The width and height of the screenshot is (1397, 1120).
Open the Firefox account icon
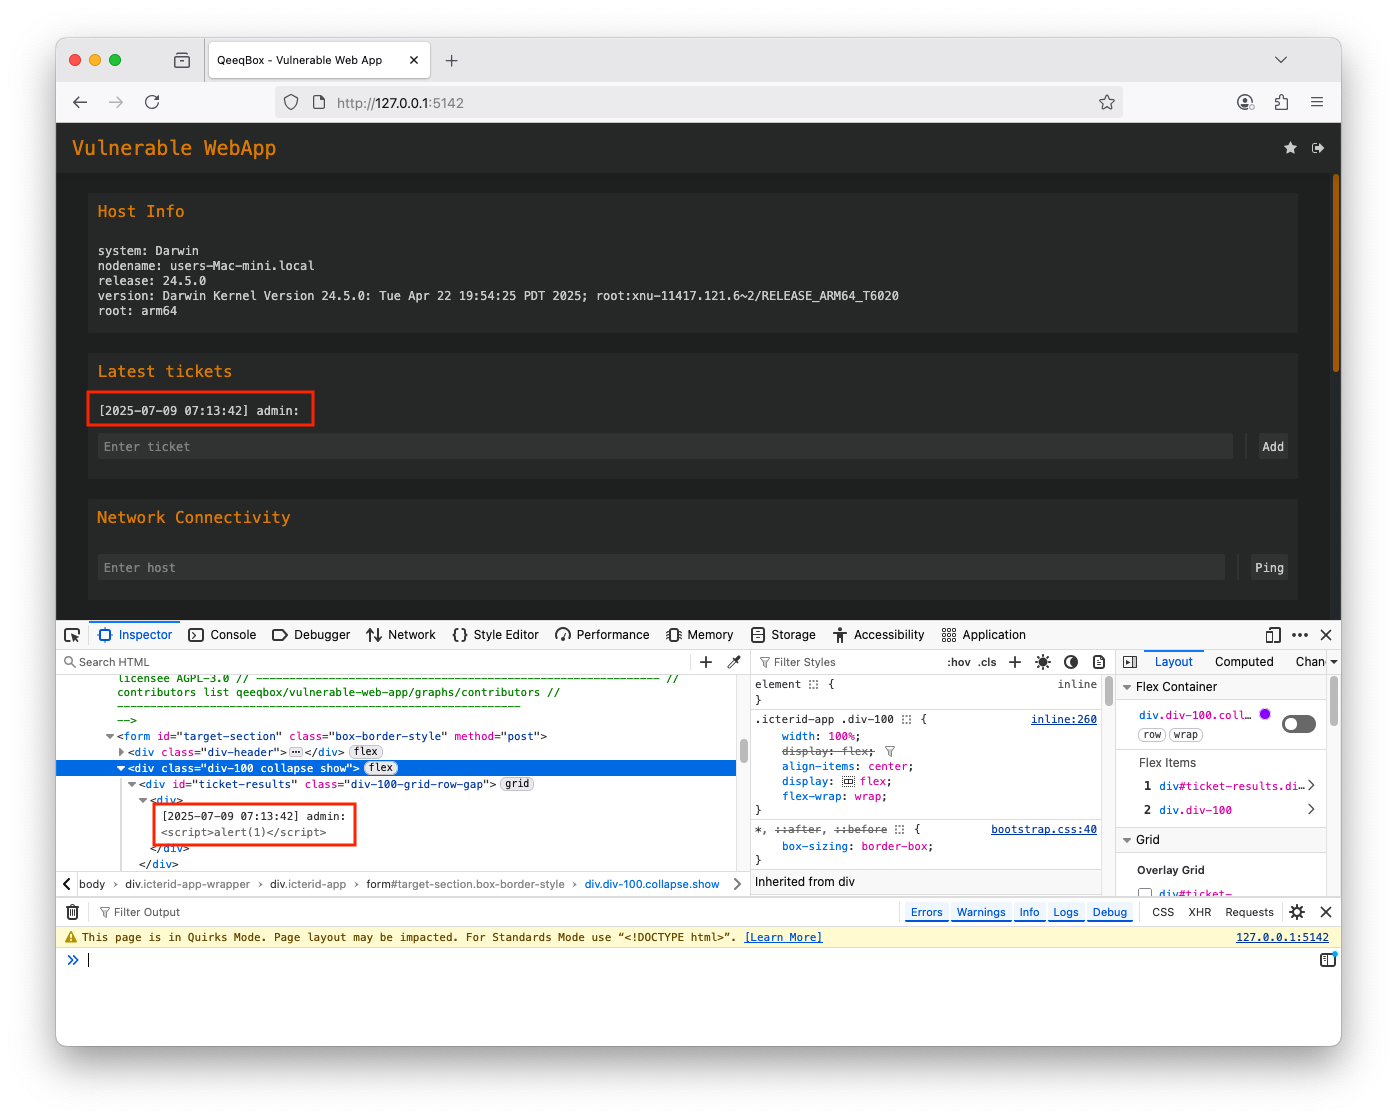pyautogui.click(x=1245, y=102)
